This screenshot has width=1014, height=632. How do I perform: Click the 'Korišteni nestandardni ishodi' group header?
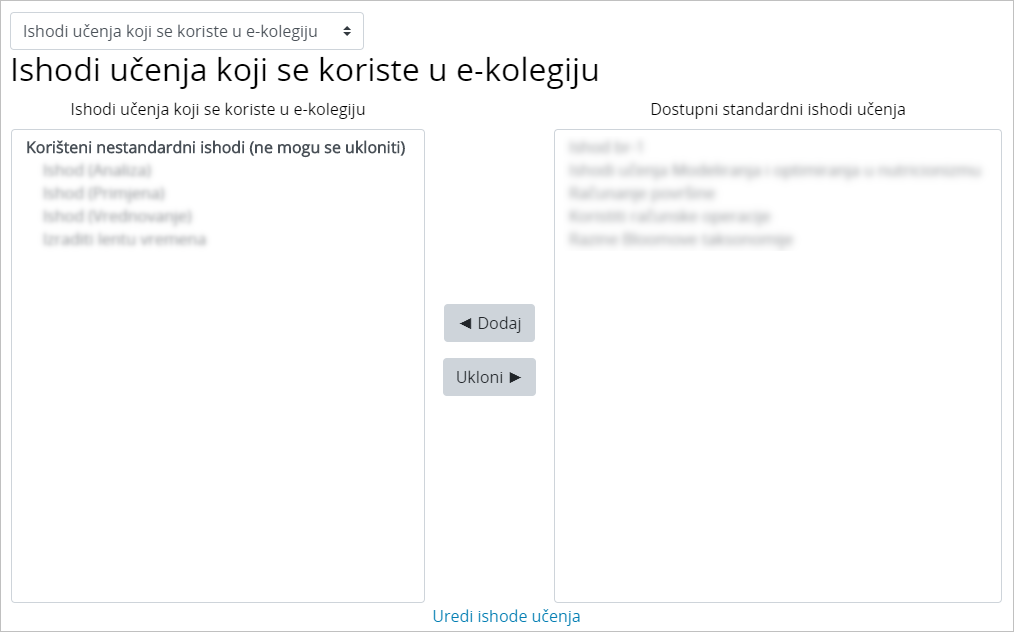(215, 147)
